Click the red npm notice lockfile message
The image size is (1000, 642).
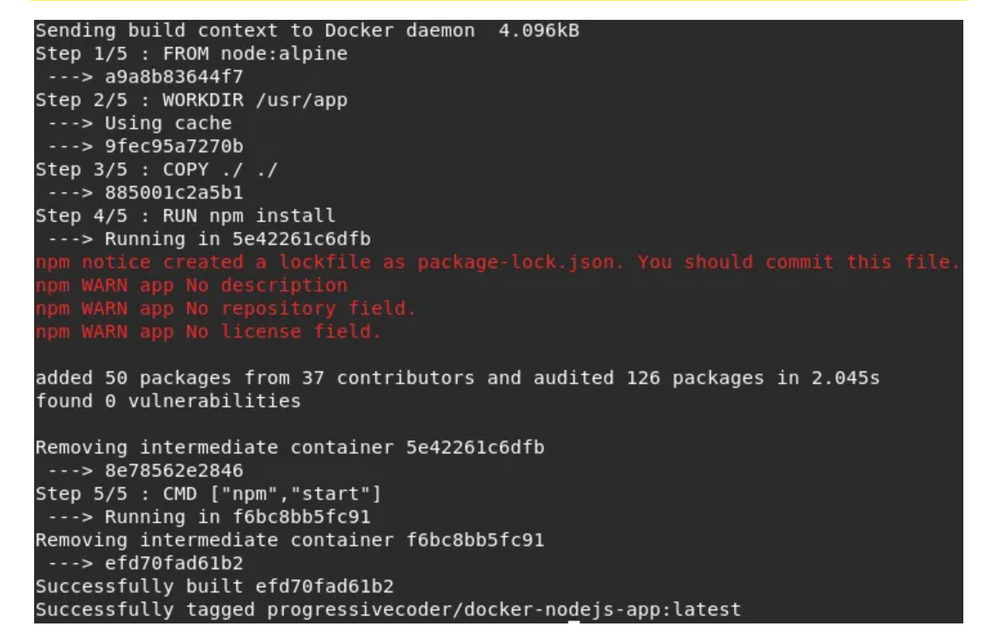(497, 262)
